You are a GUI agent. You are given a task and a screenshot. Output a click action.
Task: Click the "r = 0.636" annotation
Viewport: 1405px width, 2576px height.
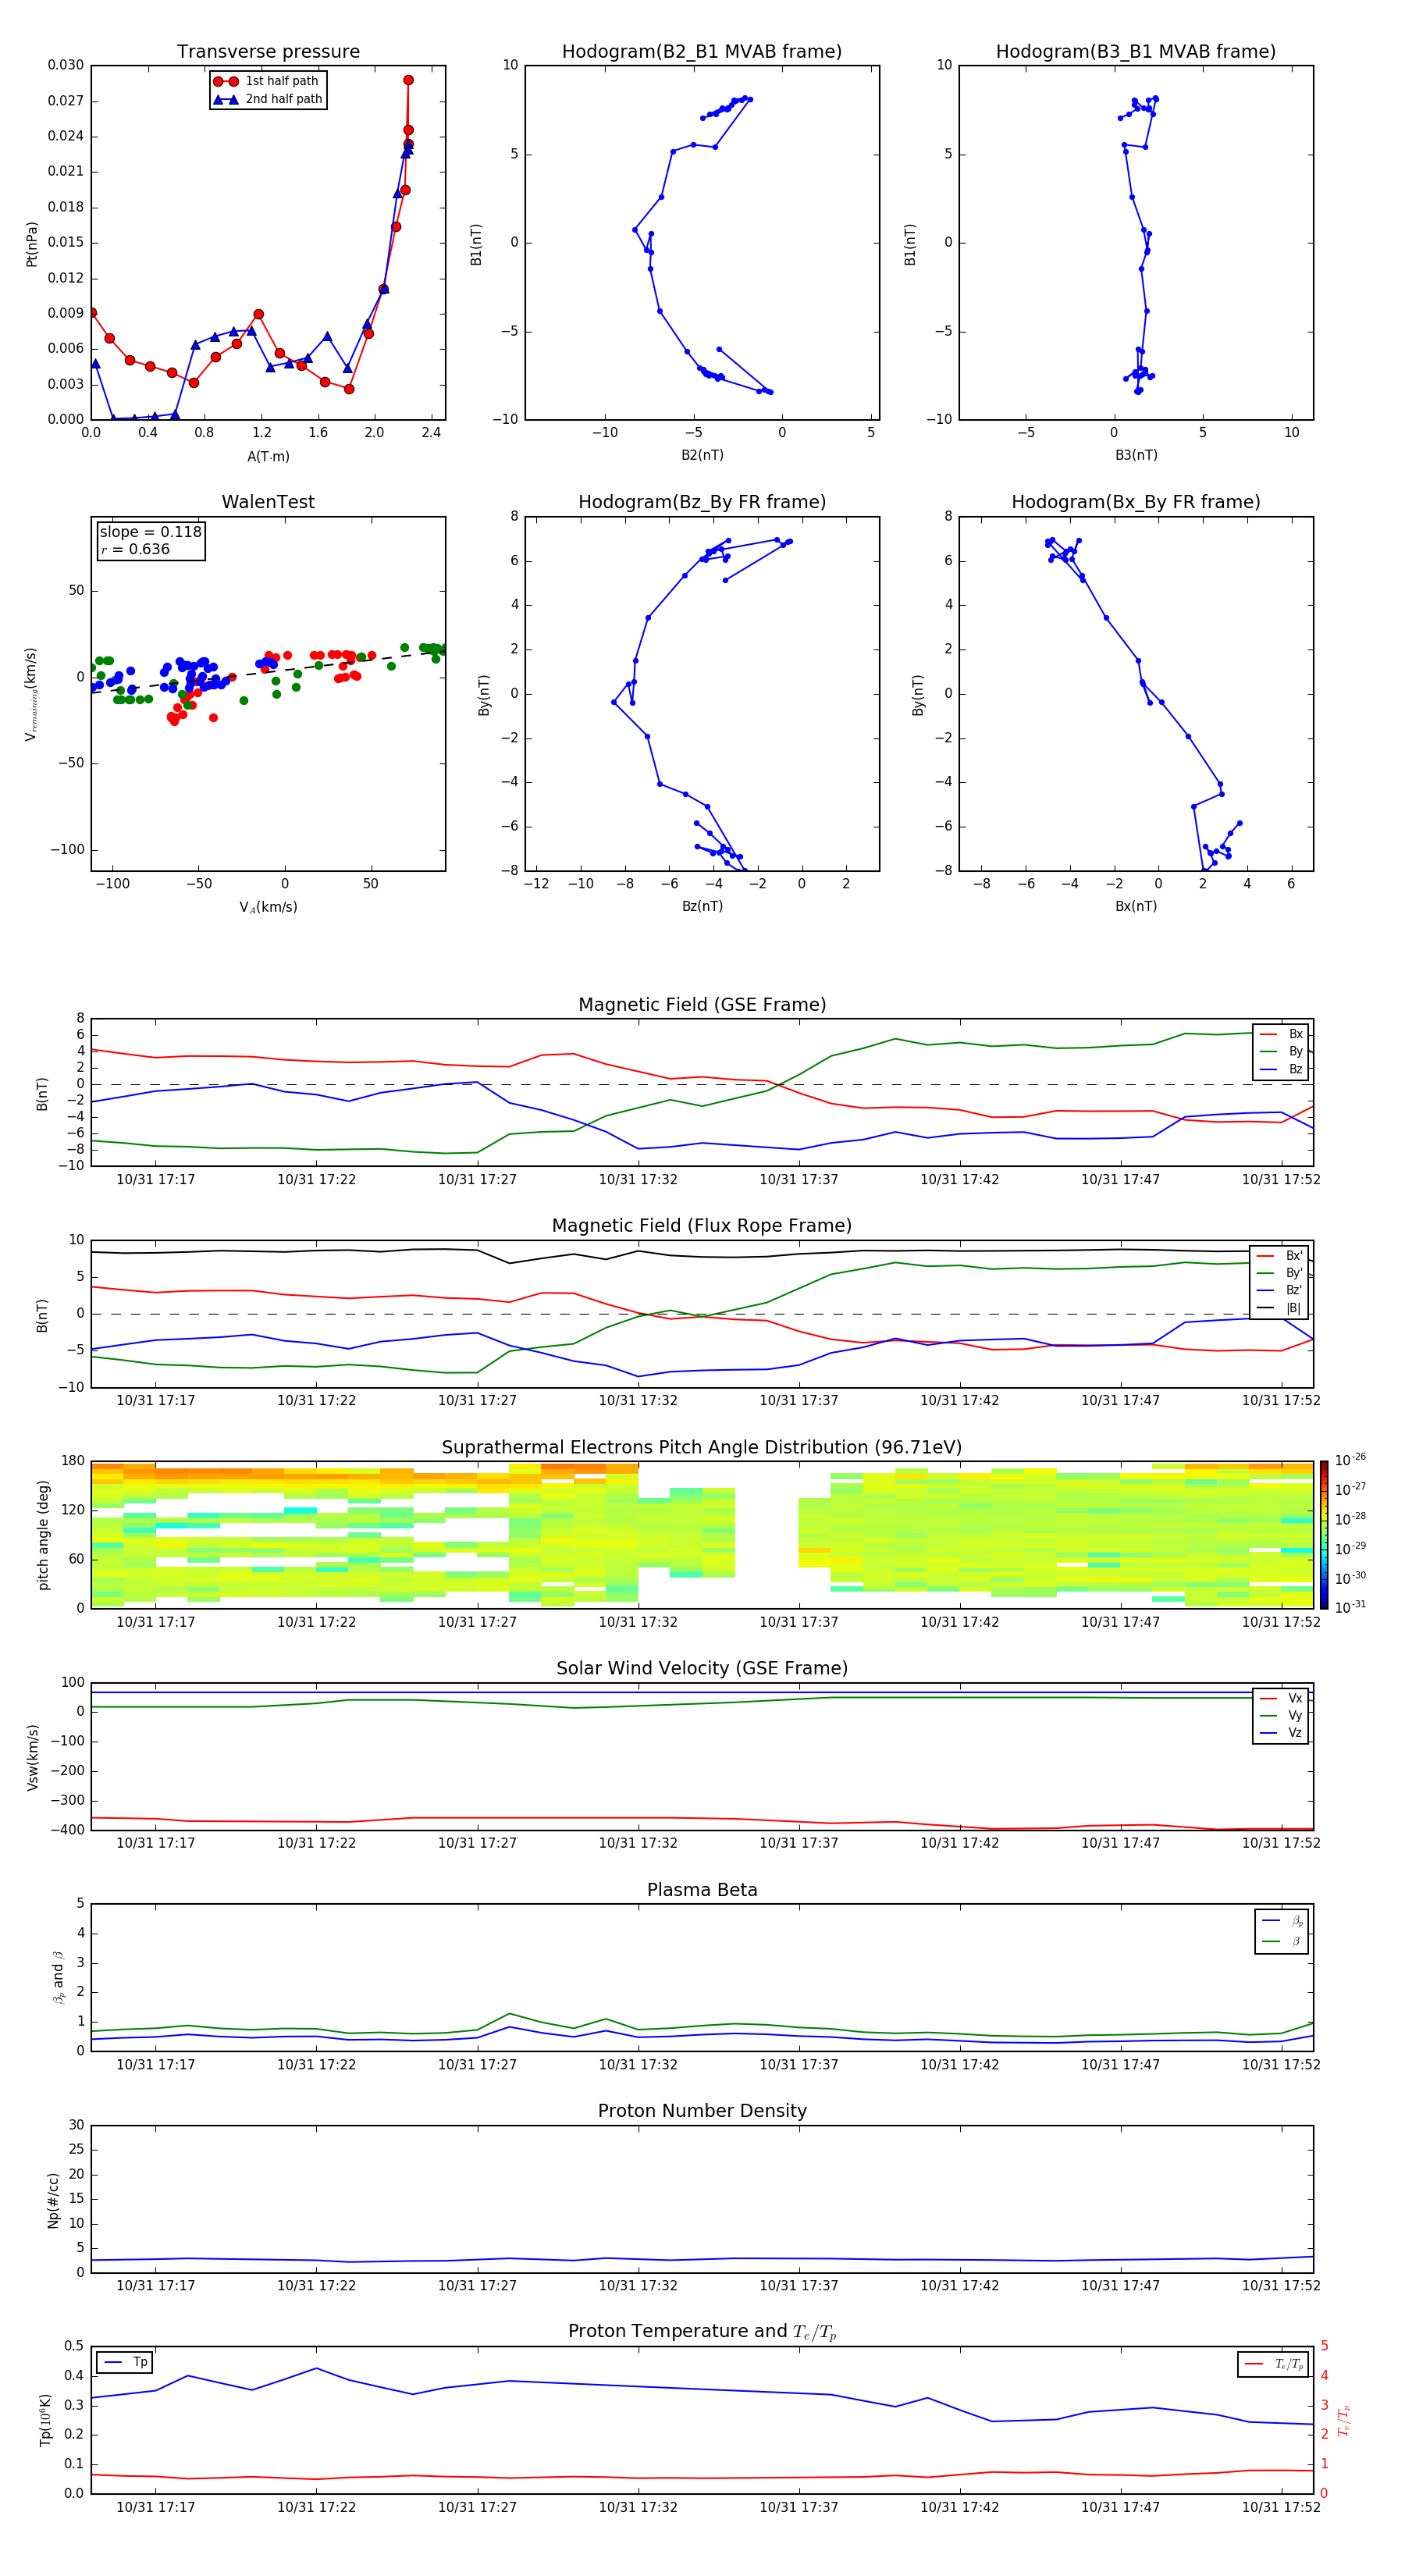(135, 549)
